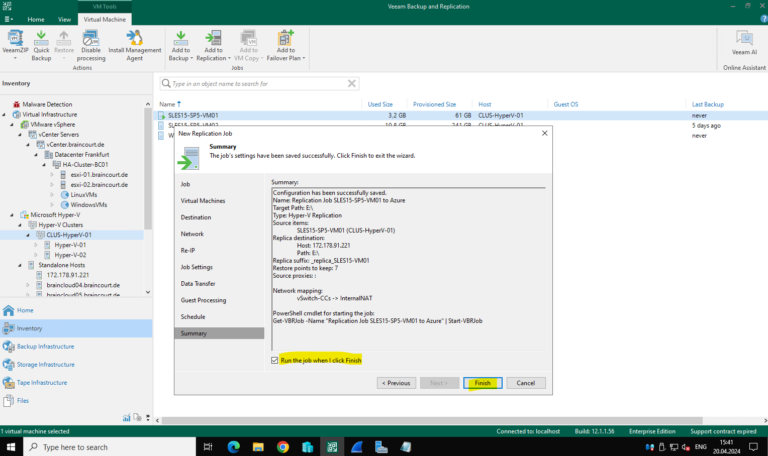Collapse the Virtual Infrastructure tree node
This screenshot has height=456, width=768.
point(4,115)
